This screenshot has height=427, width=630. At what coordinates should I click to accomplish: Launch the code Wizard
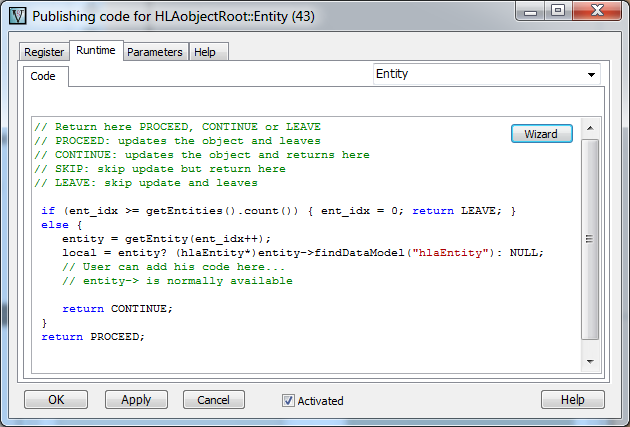541,134
